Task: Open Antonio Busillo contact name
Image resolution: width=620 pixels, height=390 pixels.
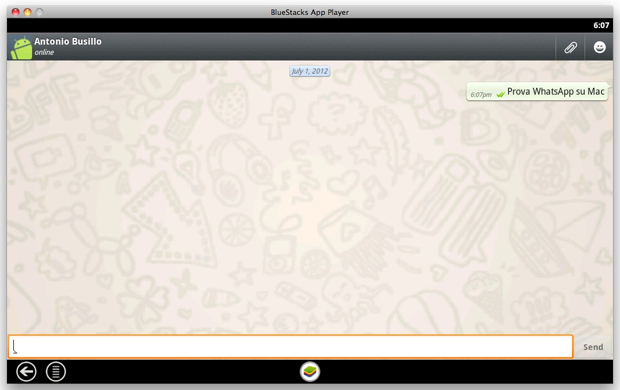Action: (x=68, y=42)
